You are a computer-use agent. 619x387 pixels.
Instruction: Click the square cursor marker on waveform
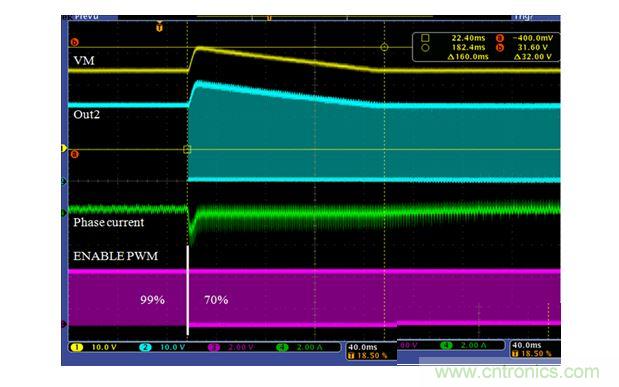(x=187, y=149)
